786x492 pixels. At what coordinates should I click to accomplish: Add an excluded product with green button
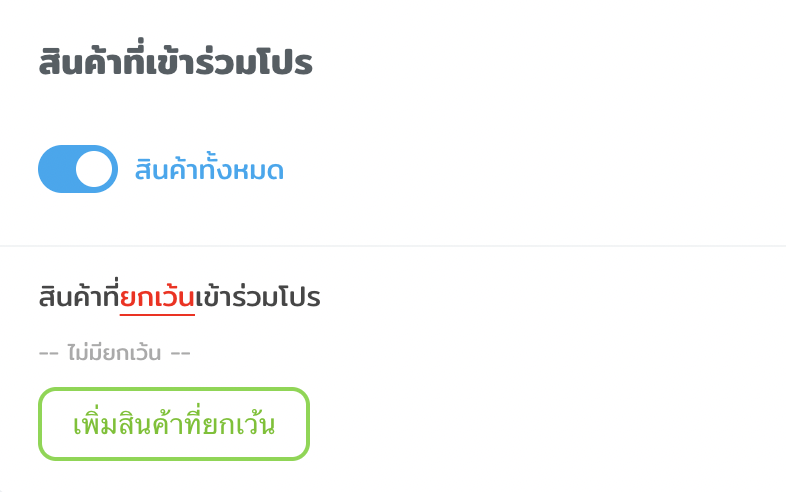(x=174, y=424)
